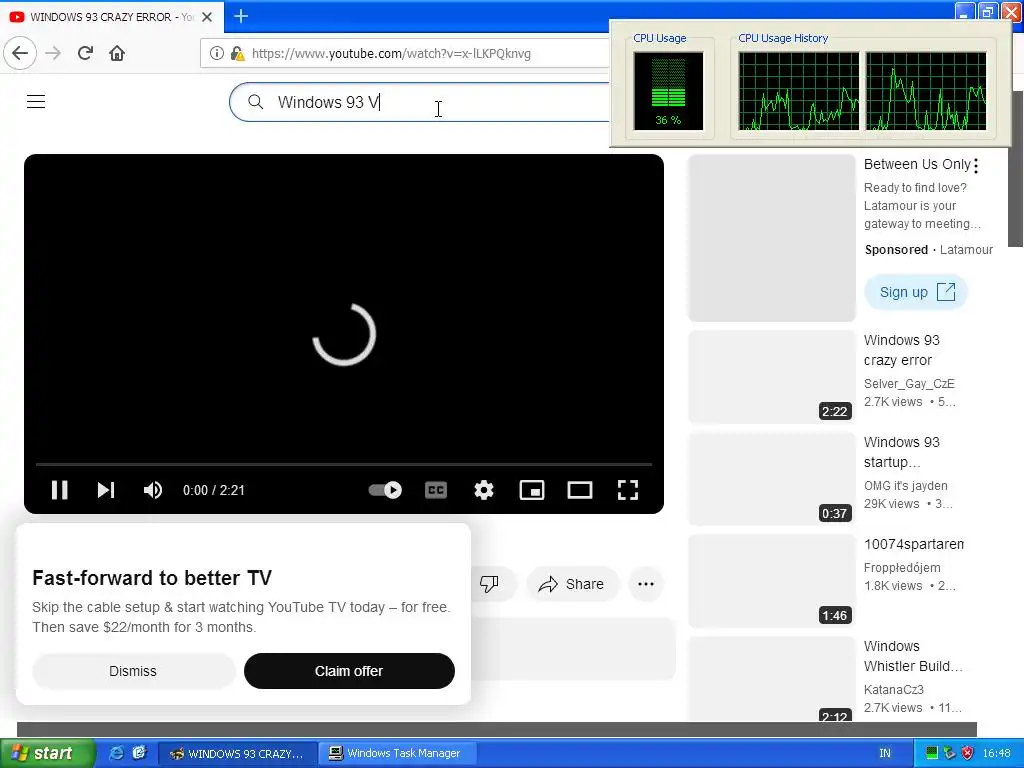Screen dimensions: 1024x768
Task: Pause the video with the pause button
Action: (59, 490)
